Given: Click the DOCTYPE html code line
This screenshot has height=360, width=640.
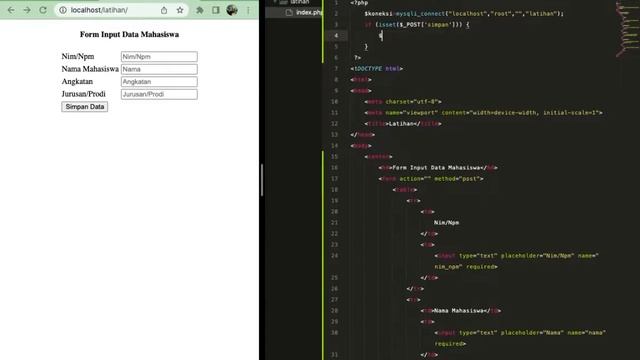Looking at the screenshot, I should [376, 69].
